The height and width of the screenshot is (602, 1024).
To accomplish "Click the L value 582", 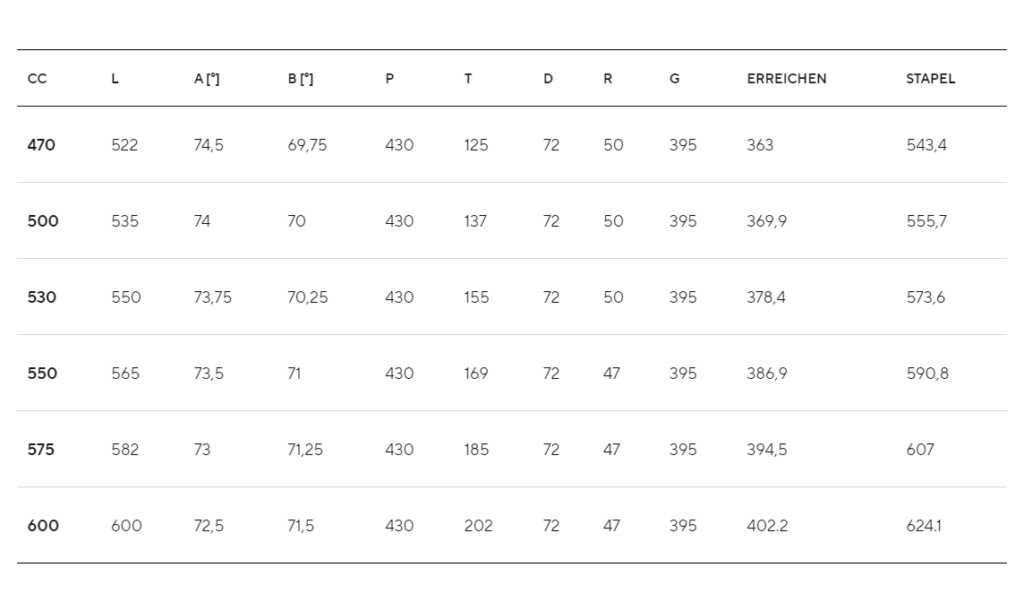I will [x=125, y=450].
